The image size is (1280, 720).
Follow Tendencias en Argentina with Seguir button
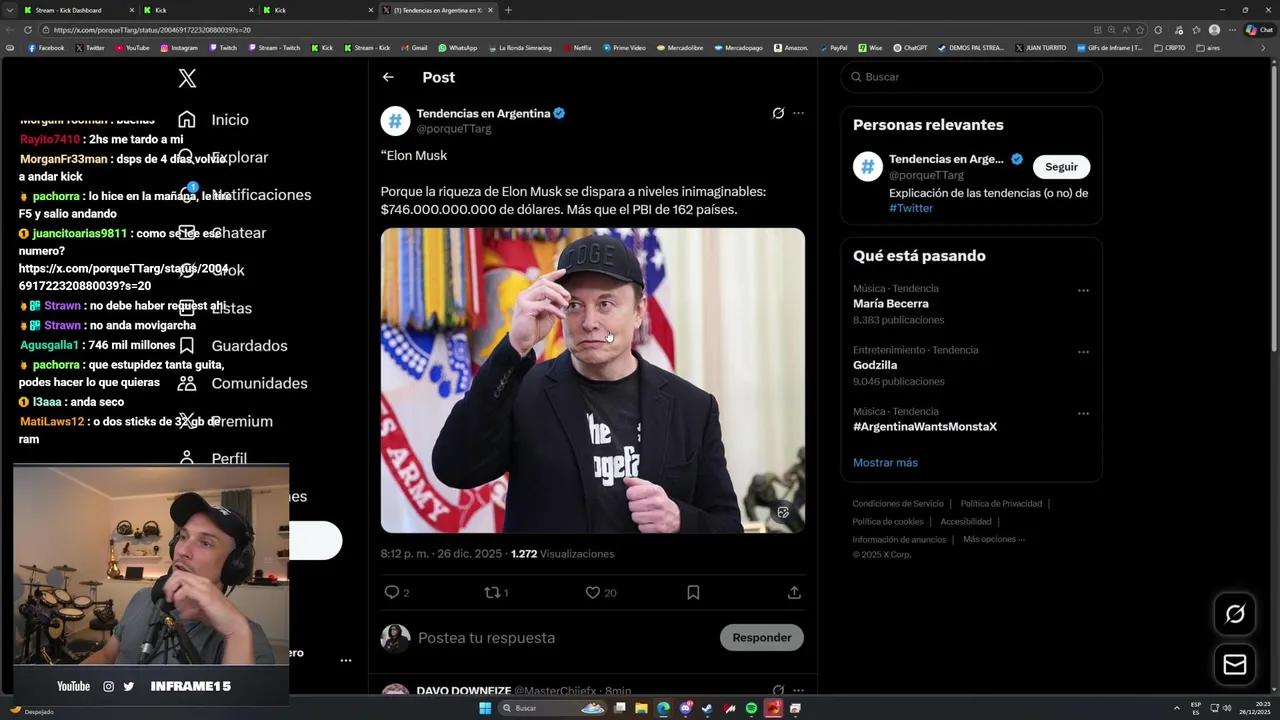coord(1061,167)
